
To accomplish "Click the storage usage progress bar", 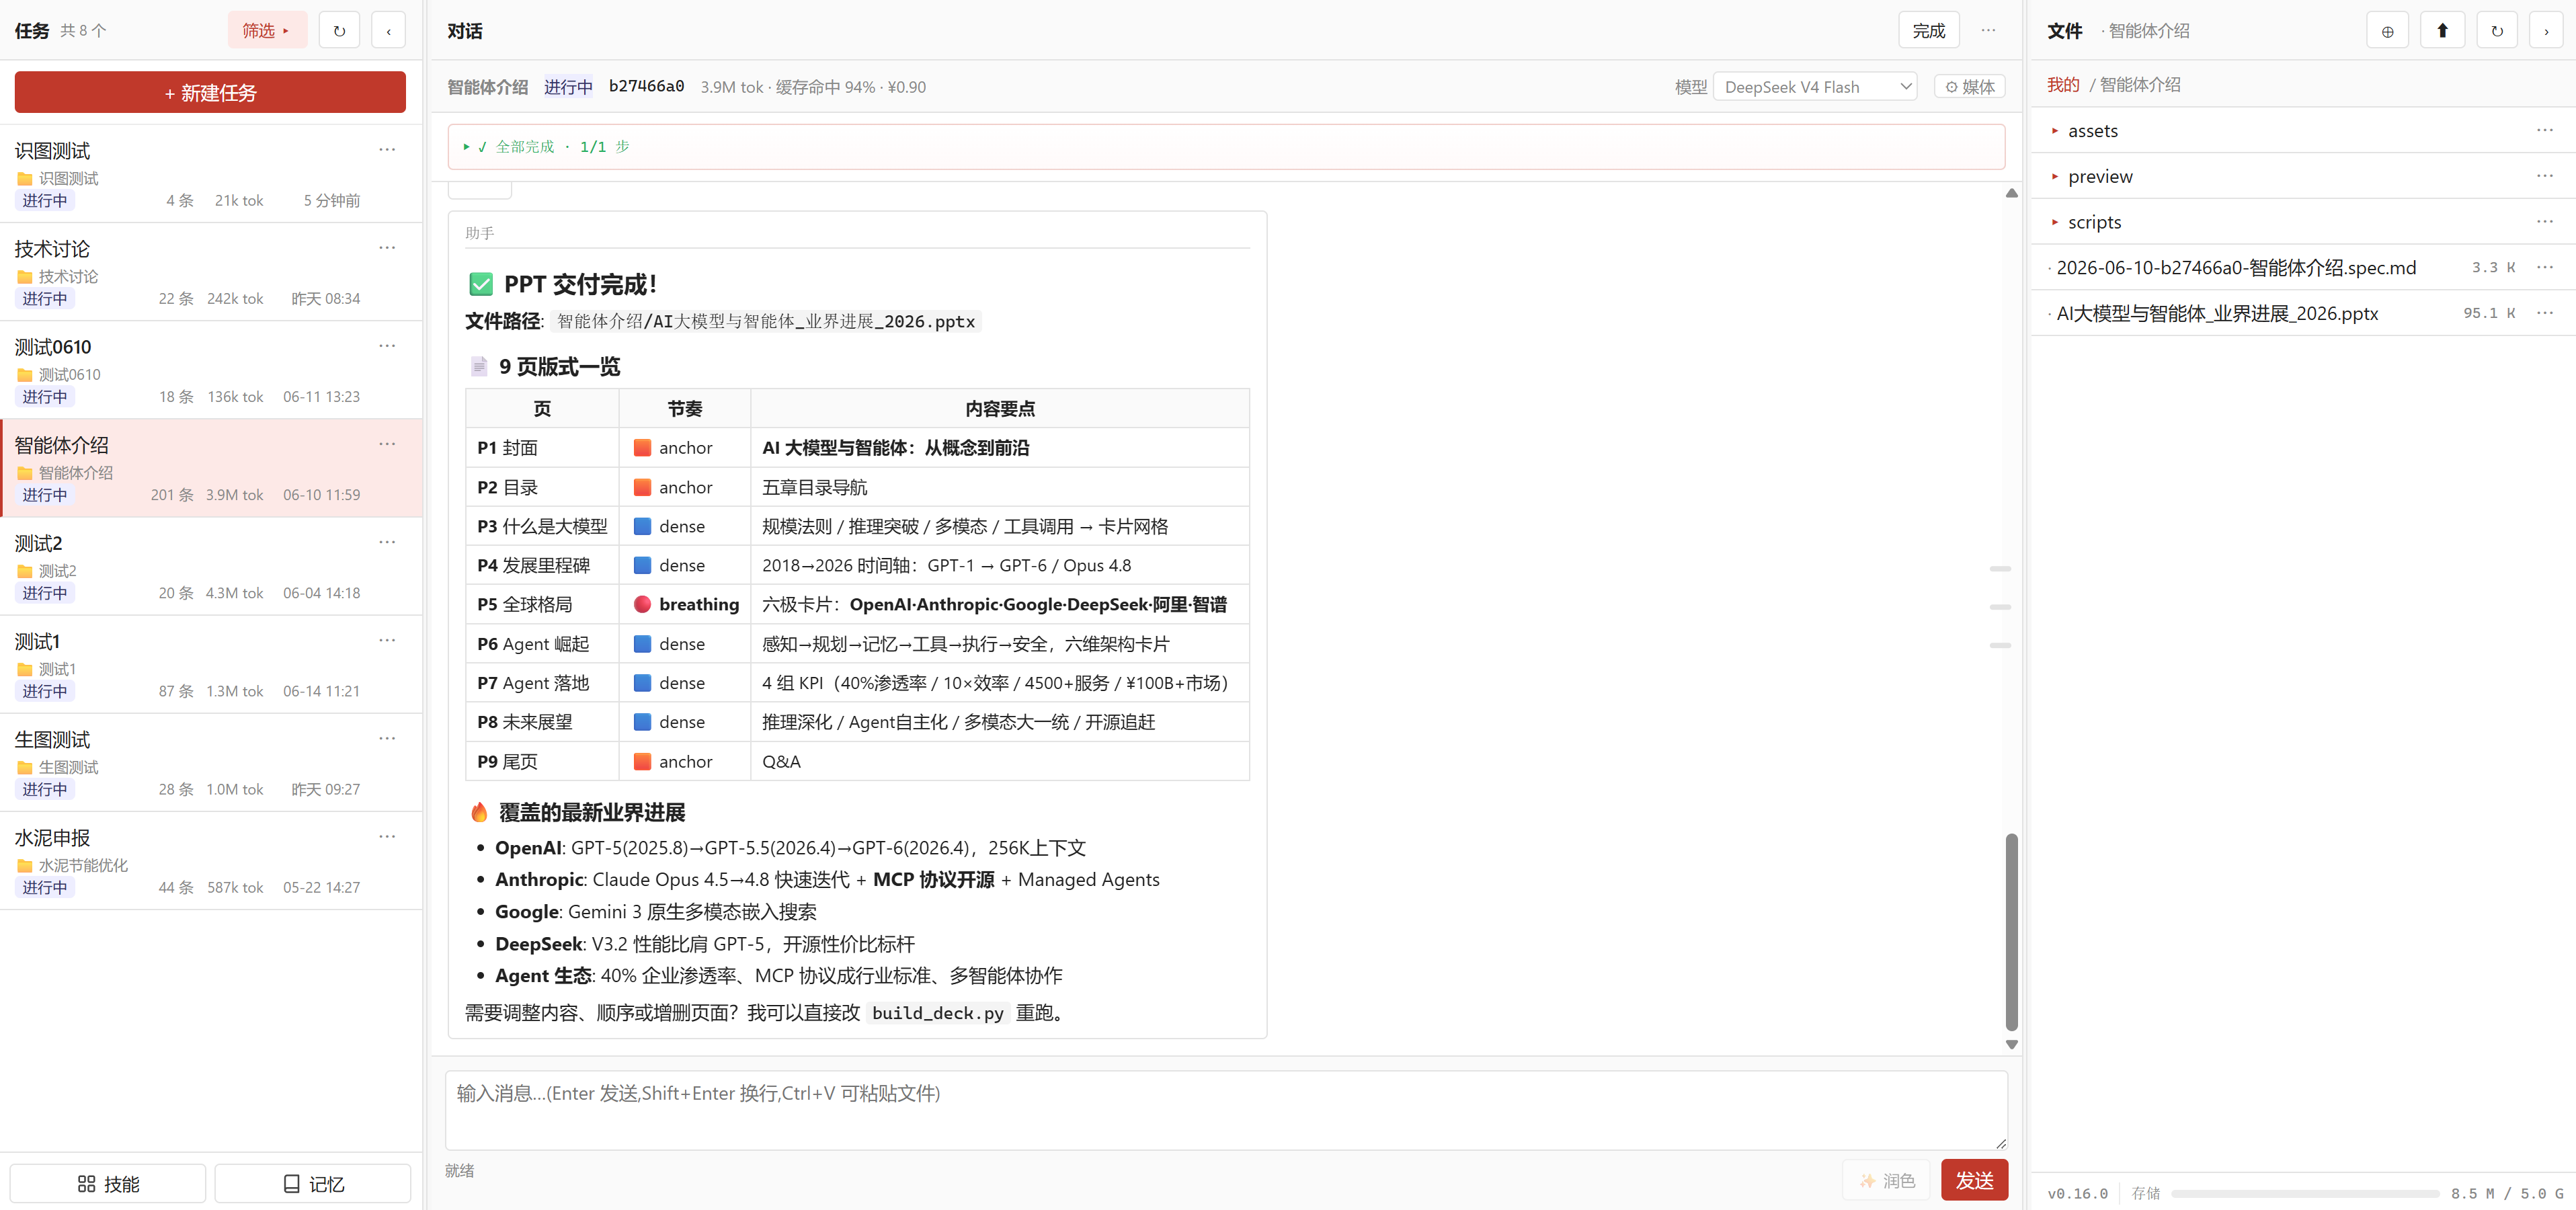I will [2305, 1193].
